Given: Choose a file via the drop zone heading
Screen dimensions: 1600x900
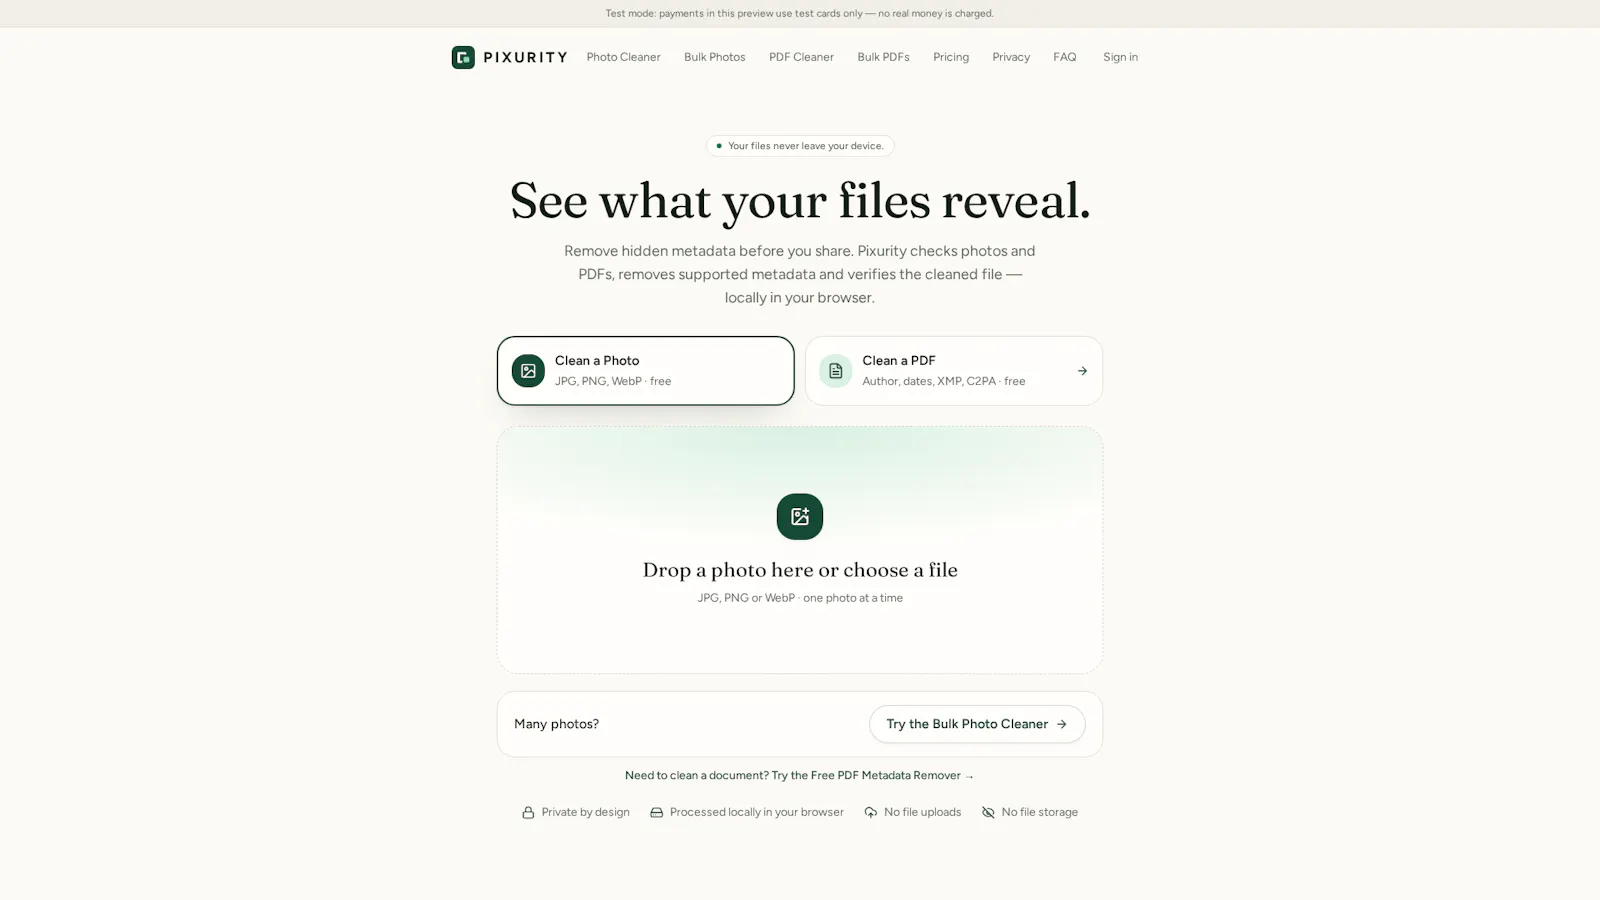Looking at the screenshot, I should click(x=800, y=570).
